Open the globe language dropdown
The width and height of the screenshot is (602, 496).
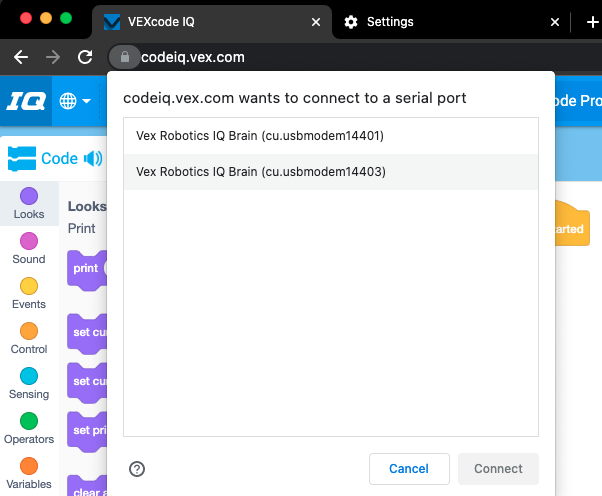pos(75,101)
